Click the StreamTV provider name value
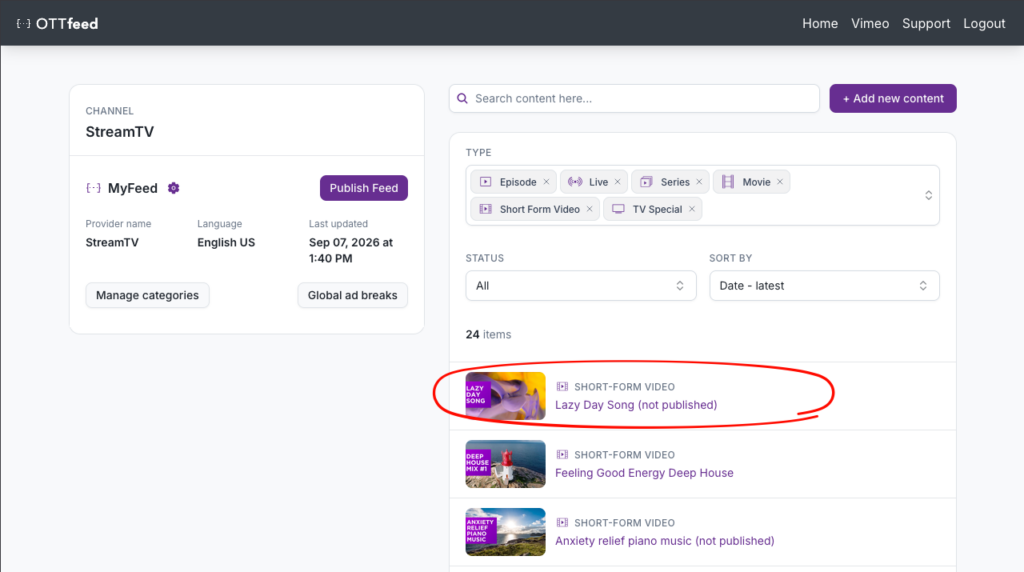This screenshot has width=1024, height=572. coord(112,242)
